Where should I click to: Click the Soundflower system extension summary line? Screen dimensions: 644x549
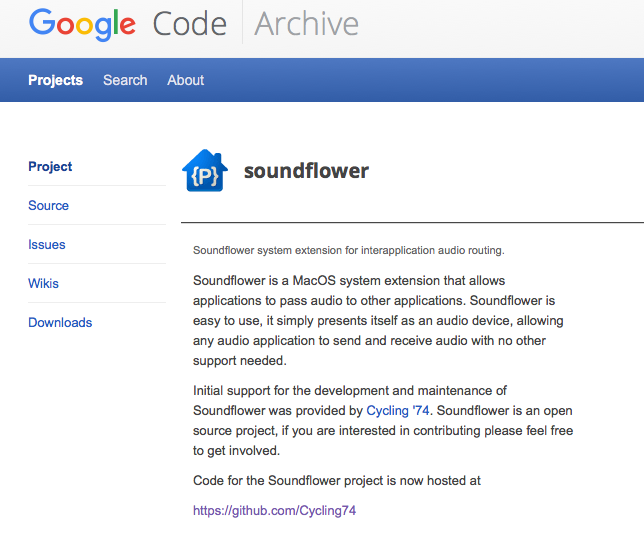(x=349, y=250)
